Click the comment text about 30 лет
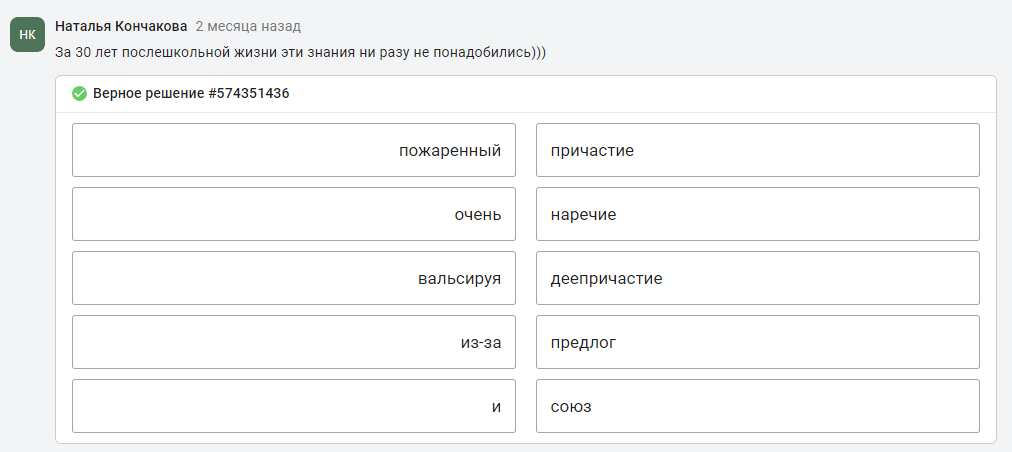1012x452 pixels. click(x=301, y=53)
